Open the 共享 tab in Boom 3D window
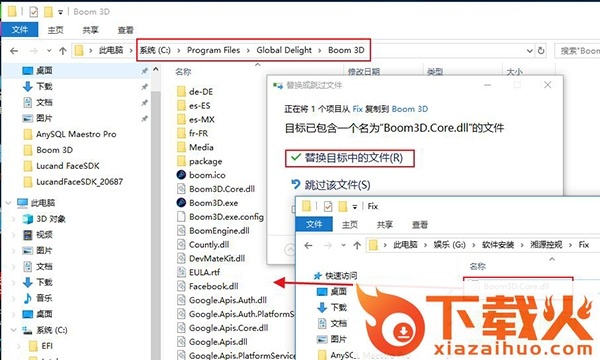Viewport: 600px width, 360px height. pos(90,30)
